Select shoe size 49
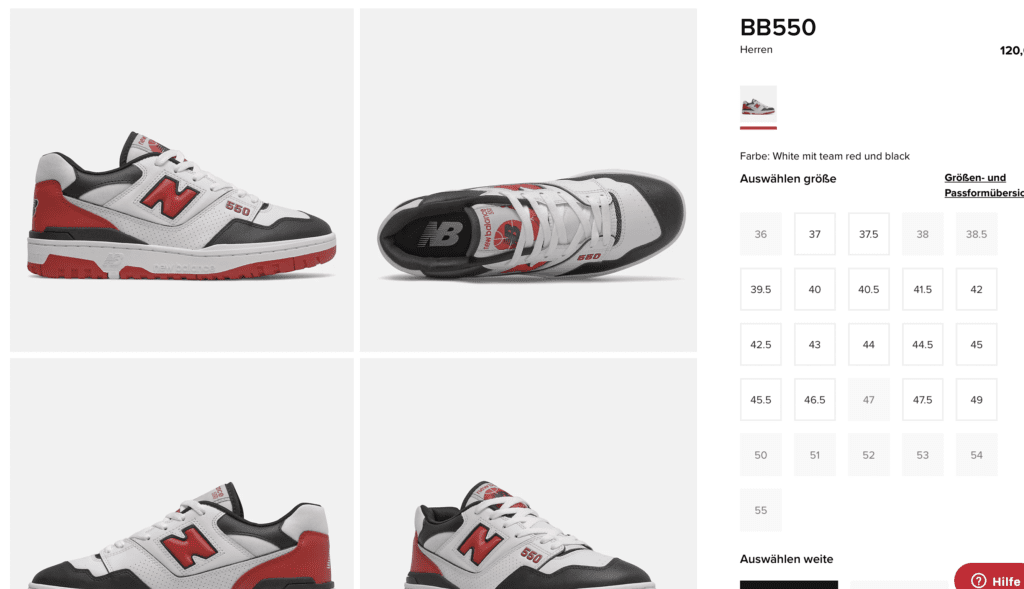Screen dimensions: 1024x589 [976, 400]
